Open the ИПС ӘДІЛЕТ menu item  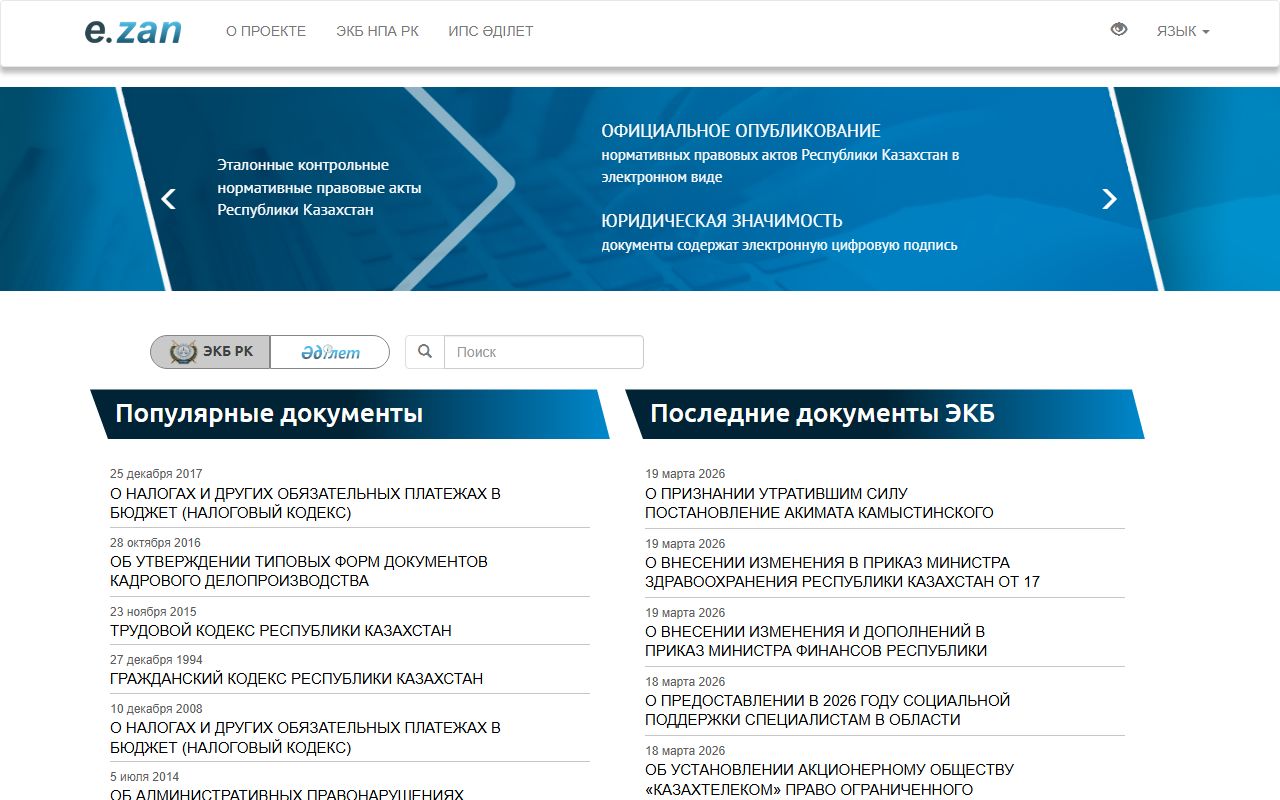[x=491, y=31]
